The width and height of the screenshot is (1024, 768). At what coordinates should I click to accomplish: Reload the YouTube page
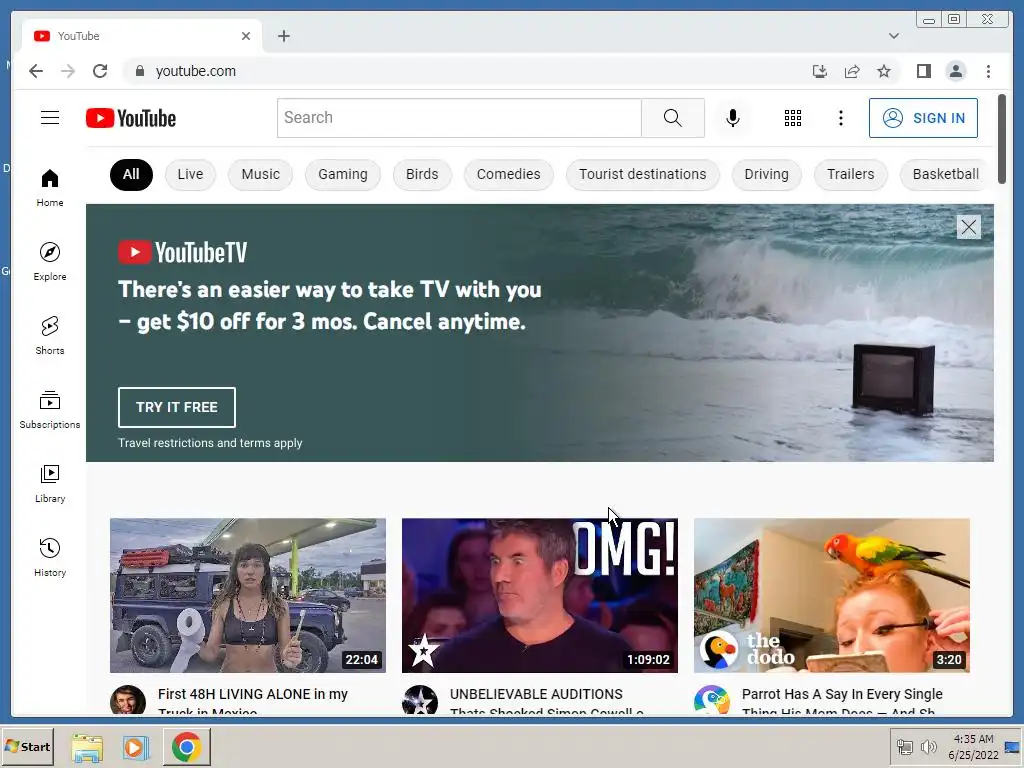point(100,71)
